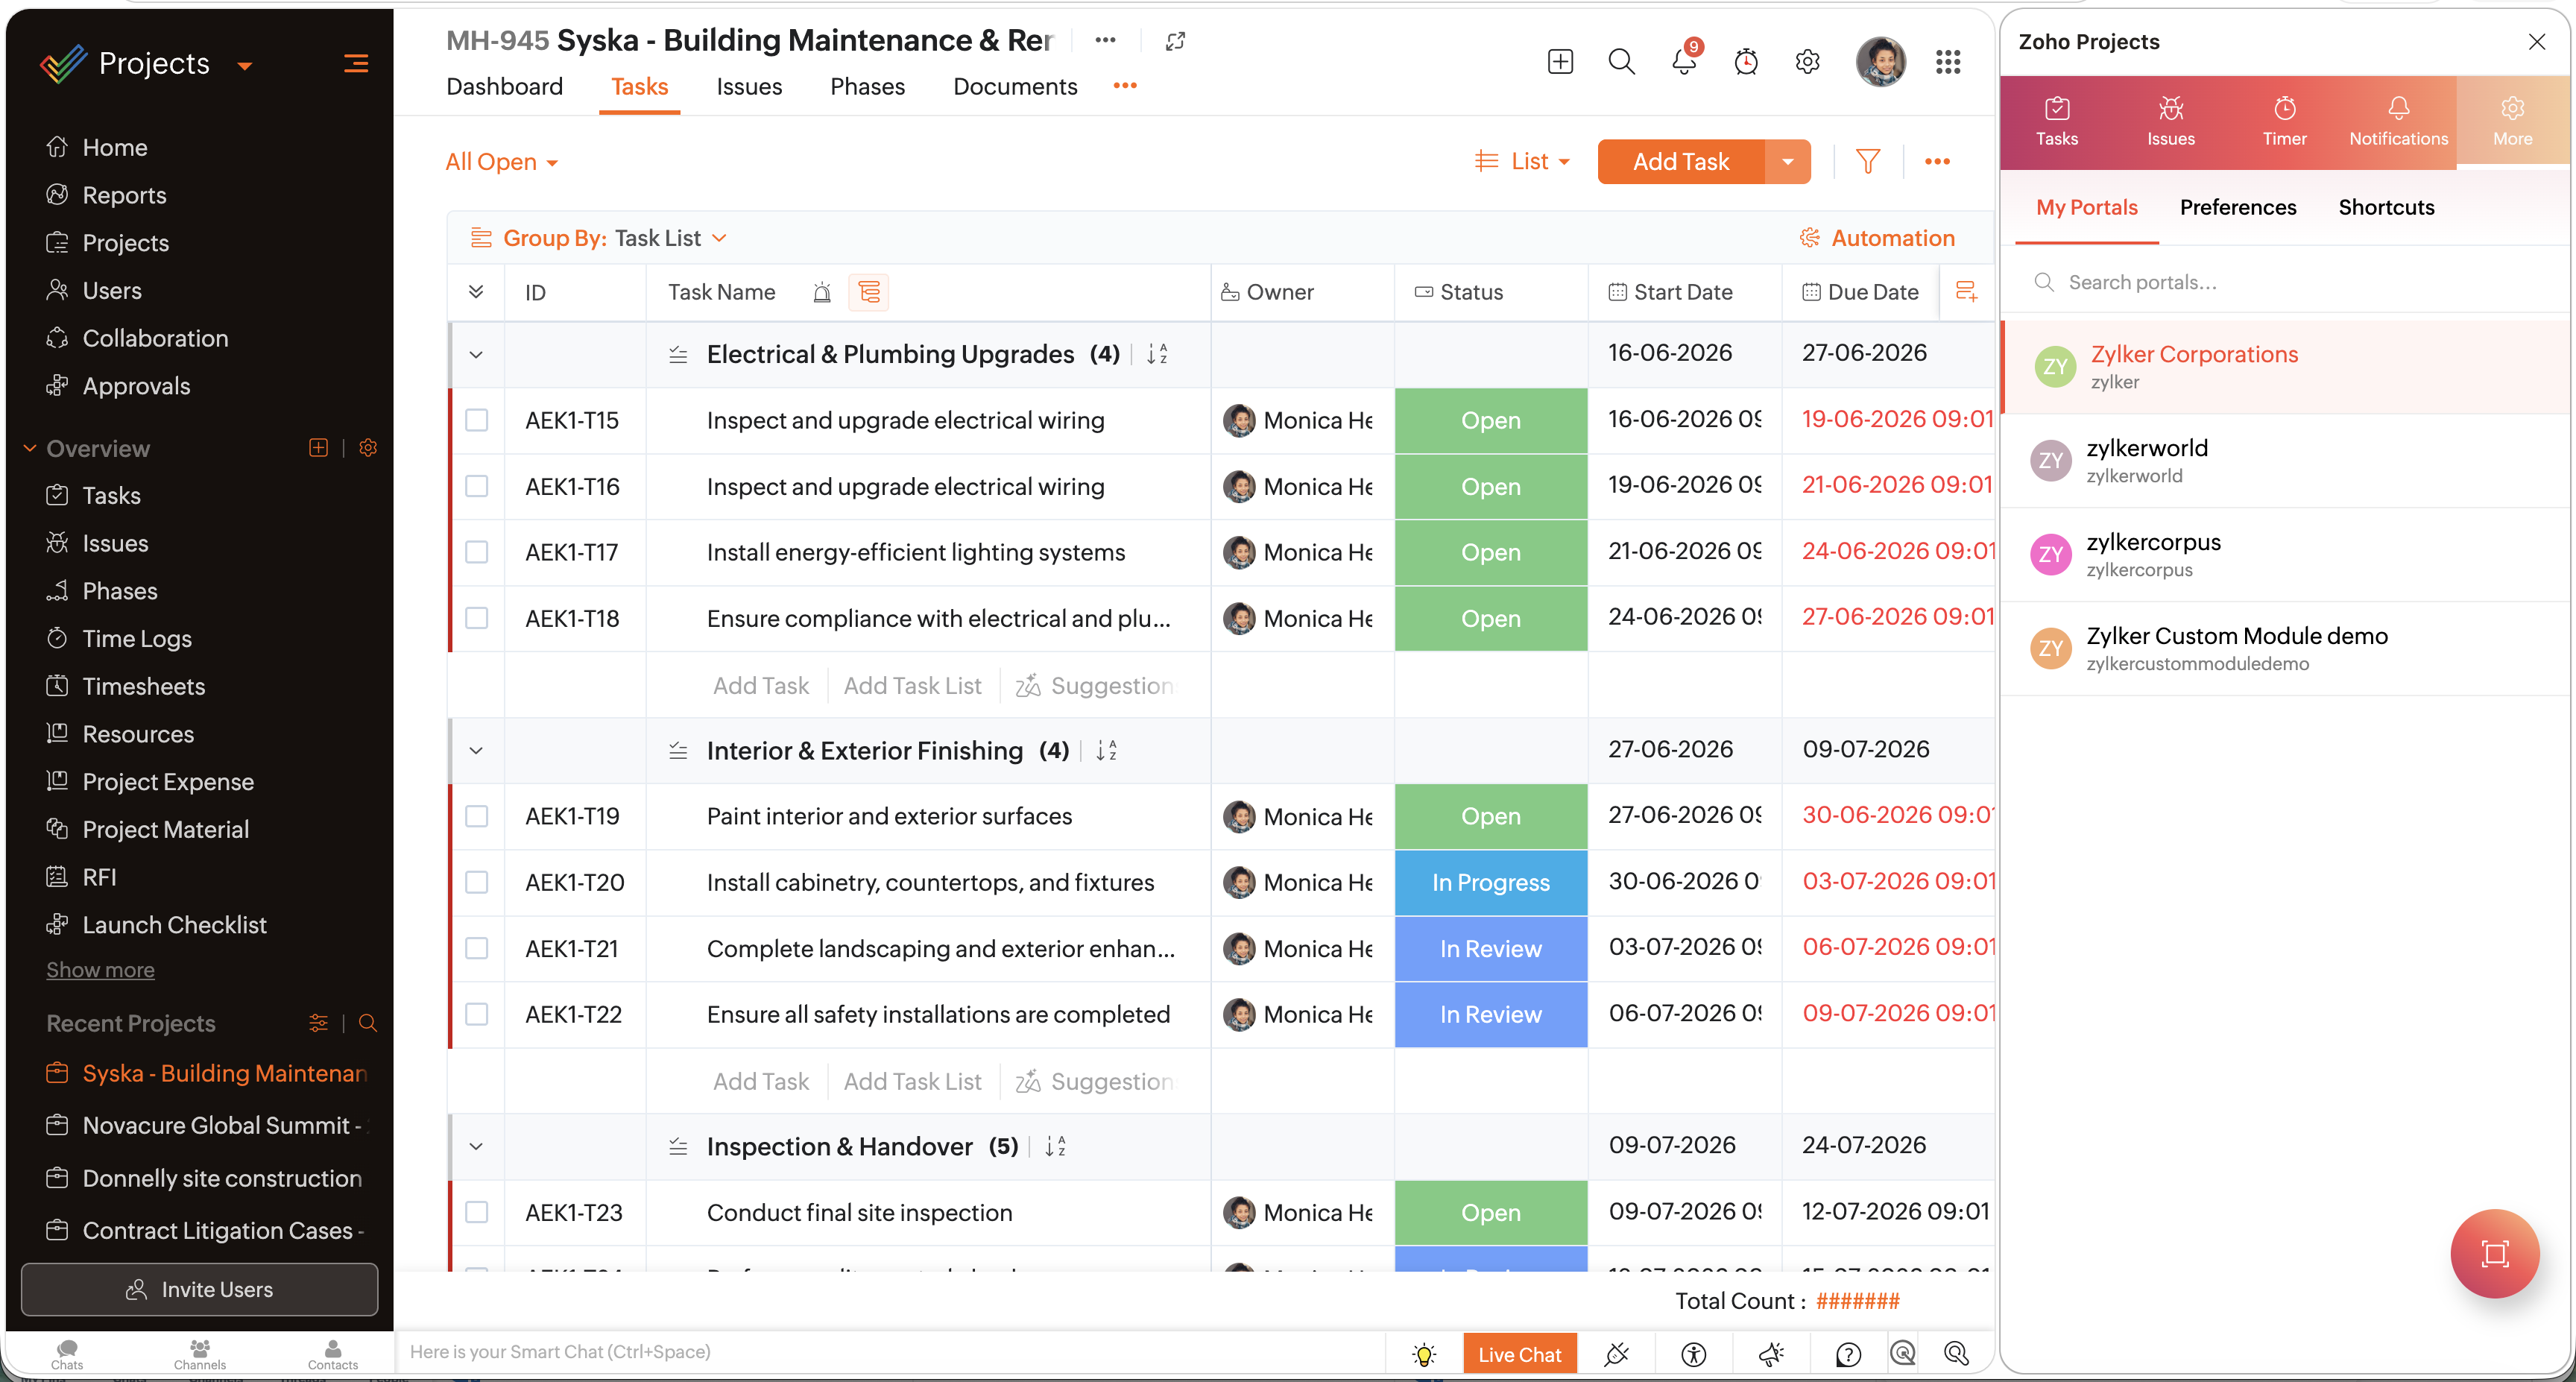The width and height of the screenshot is (2576, 1382).
Task: Add overview item with plus icon
Action: (319, 448)
